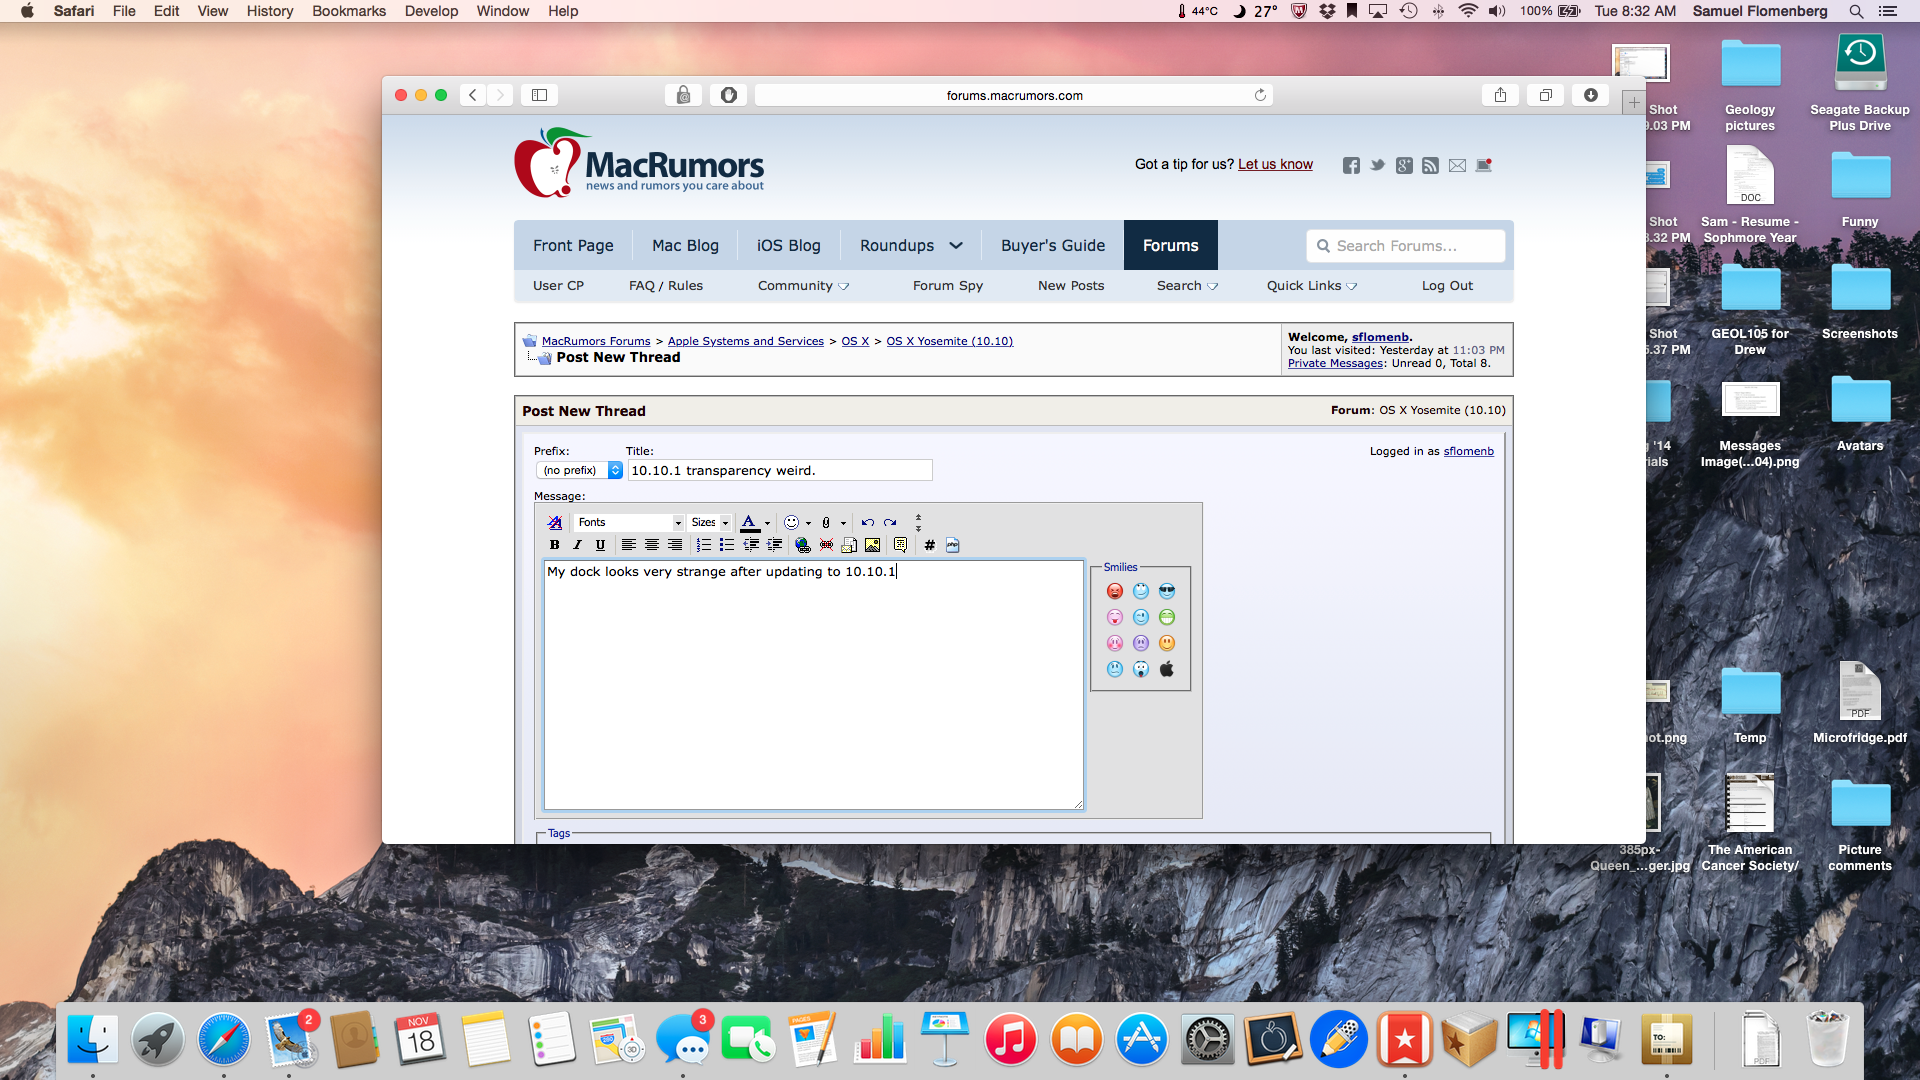Click the Insert Email Link icon
The image size is (1920, 1080).
[x=849, y=545]
